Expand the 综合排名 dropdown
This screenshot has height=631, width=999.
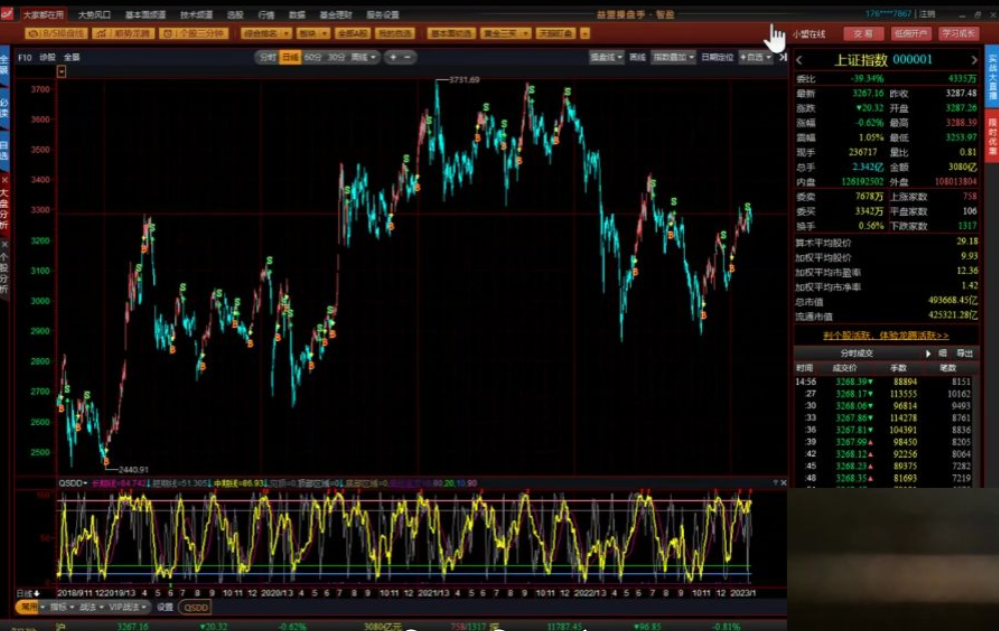(266, 33)
